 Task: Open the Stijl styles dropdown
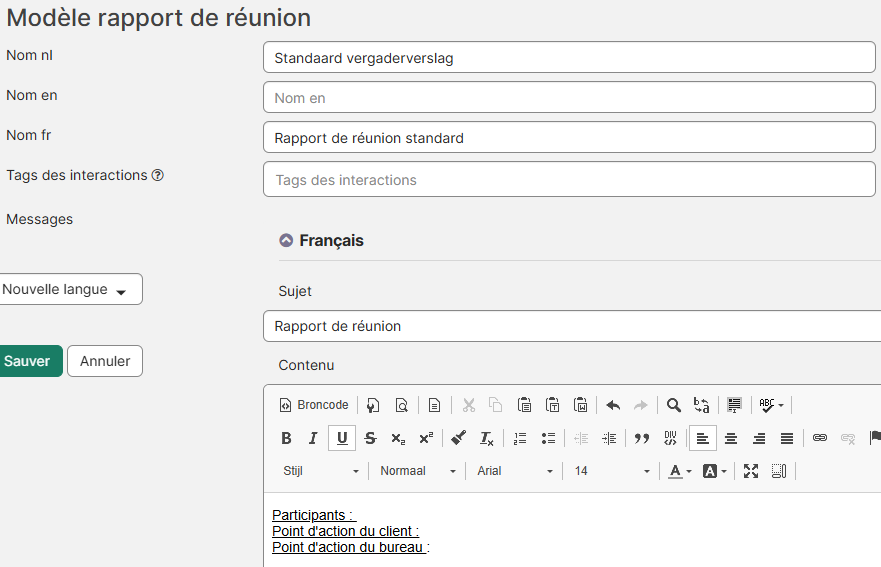click(x=321, y=471)
